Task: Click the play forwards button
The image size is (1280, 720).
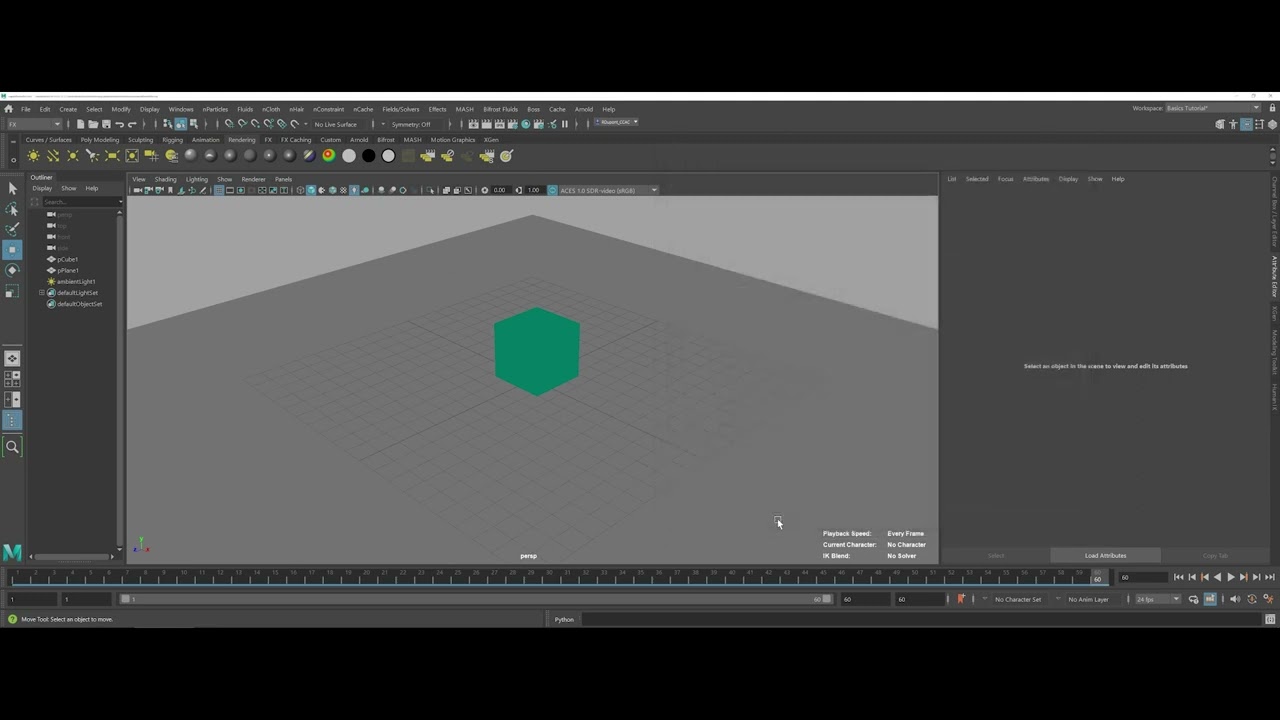Action: click(x=1231, y=577)
